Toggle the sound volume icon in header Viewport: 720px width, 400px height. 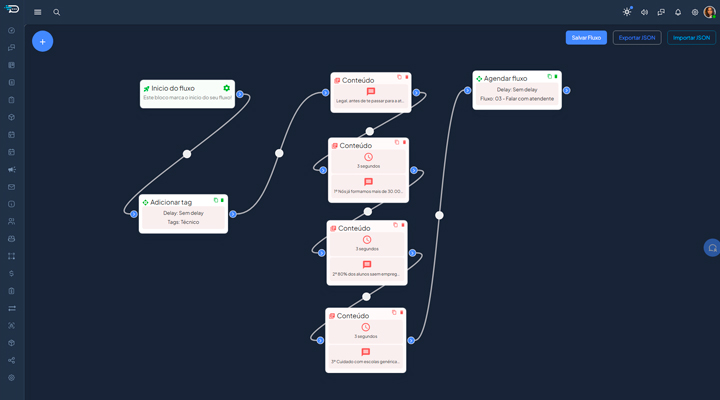(x=644, y=12)
